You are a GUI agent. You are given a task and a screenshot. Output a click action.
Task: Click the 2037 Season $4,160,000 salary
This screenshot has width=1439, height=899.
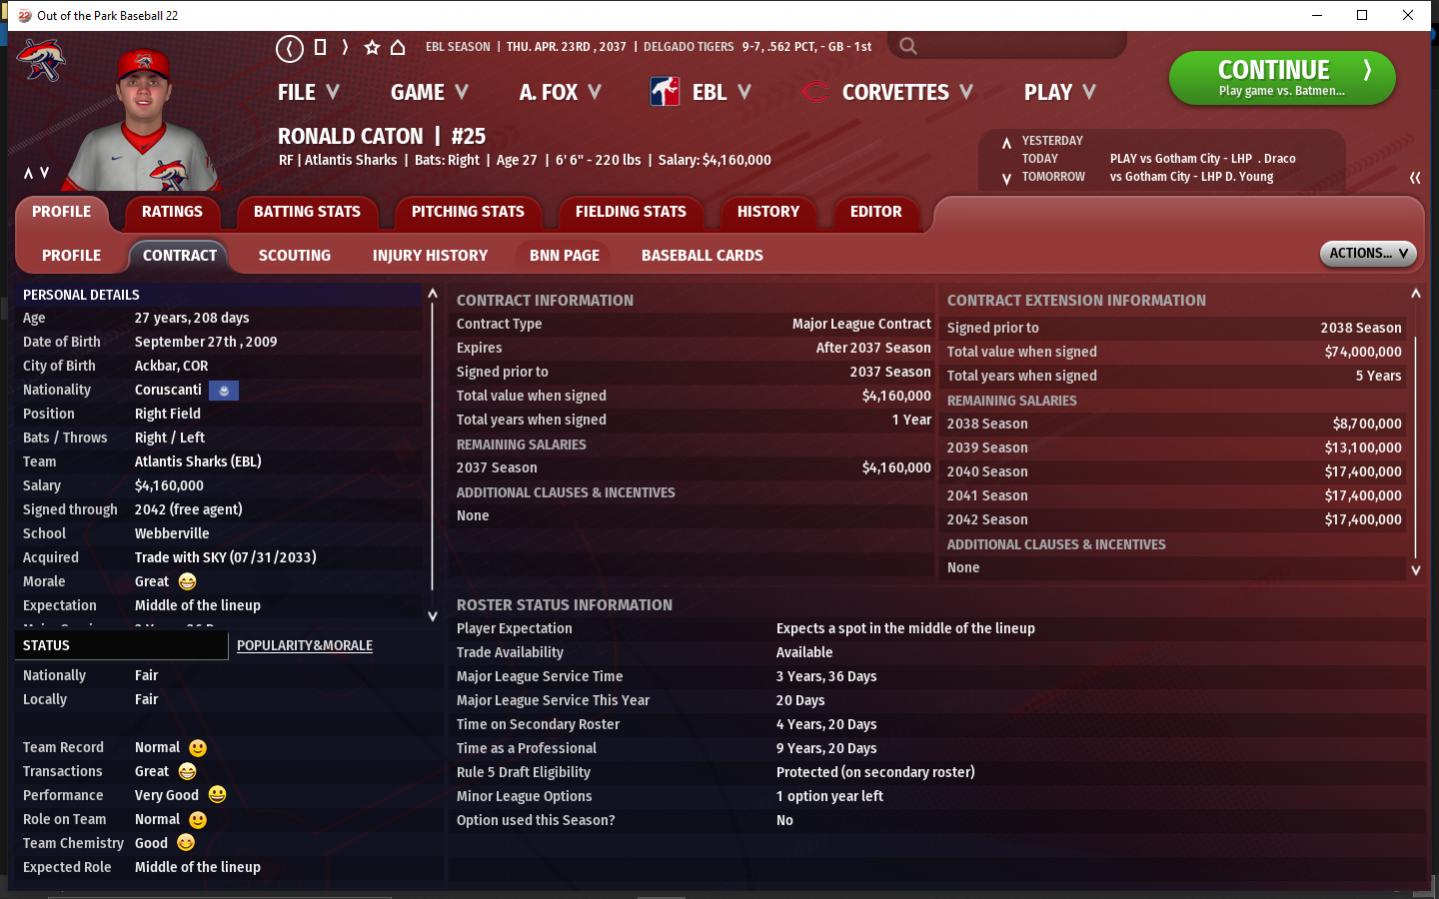pos(896,468)
